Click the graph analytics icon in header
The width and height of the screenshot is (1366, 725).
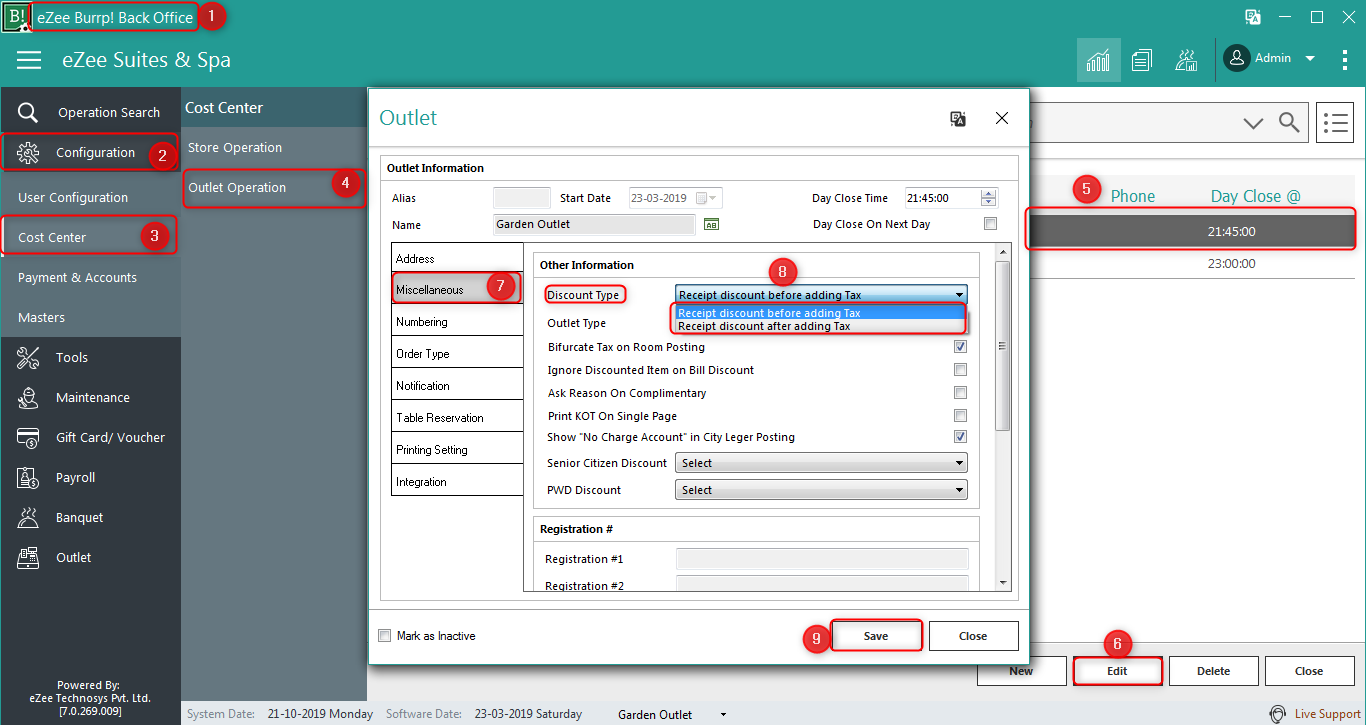pos(1187,60)
